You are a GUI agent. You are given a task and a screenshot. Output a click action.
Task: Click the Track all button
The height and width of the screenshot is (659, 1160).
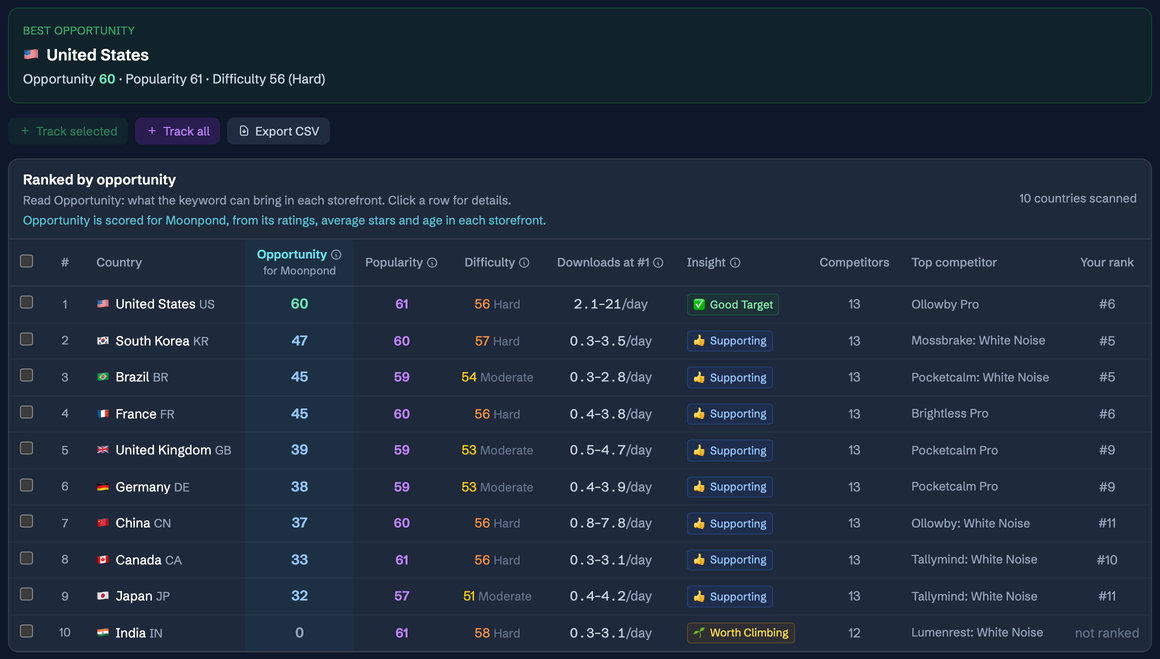tap(178, 131)
